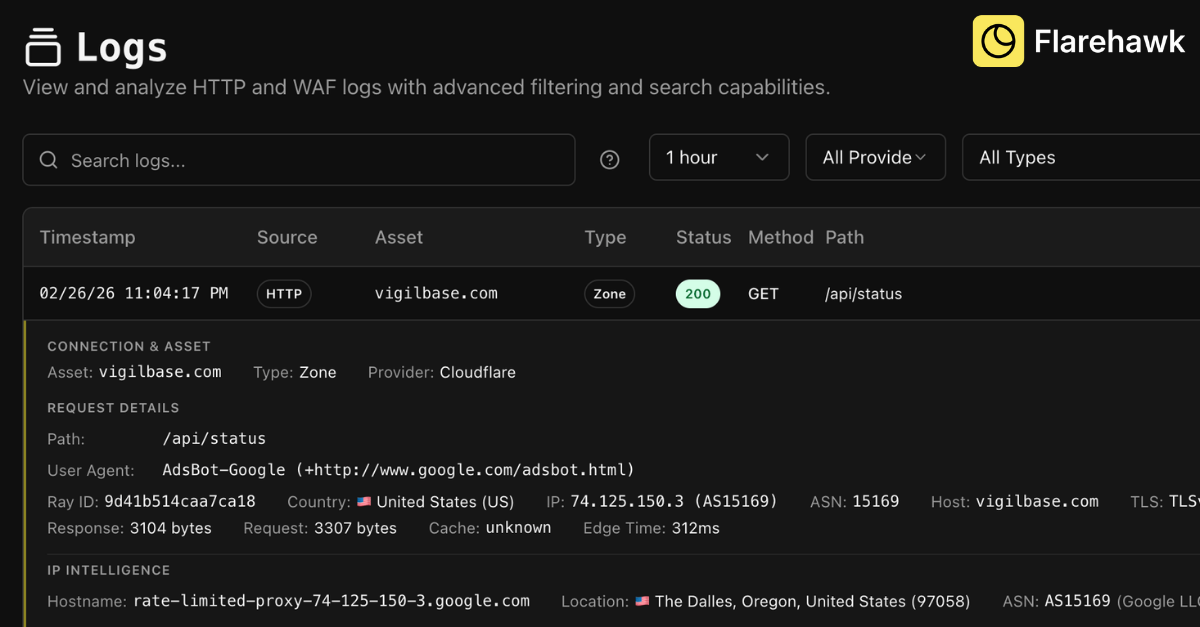The image size is (1200, 627).
Task: Click the magnifier icon in the search bar
Action: tap(48, 159)
